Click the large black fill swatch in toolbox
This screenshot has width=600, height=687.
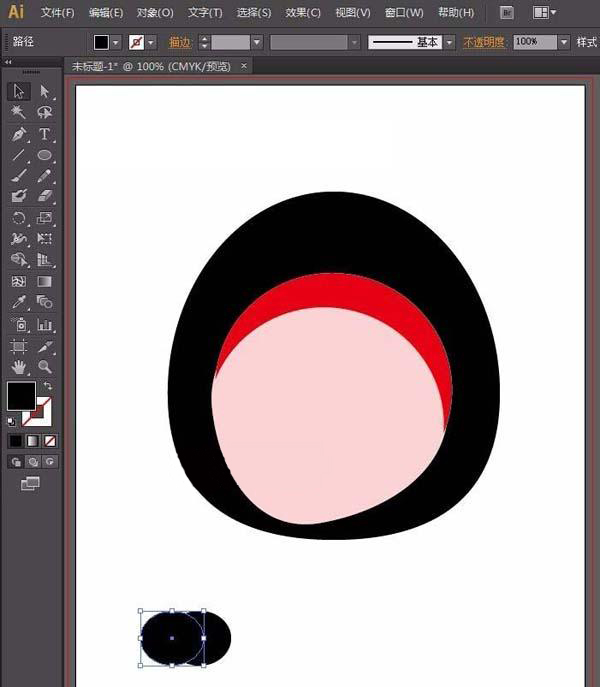click(x=21, y=396)
